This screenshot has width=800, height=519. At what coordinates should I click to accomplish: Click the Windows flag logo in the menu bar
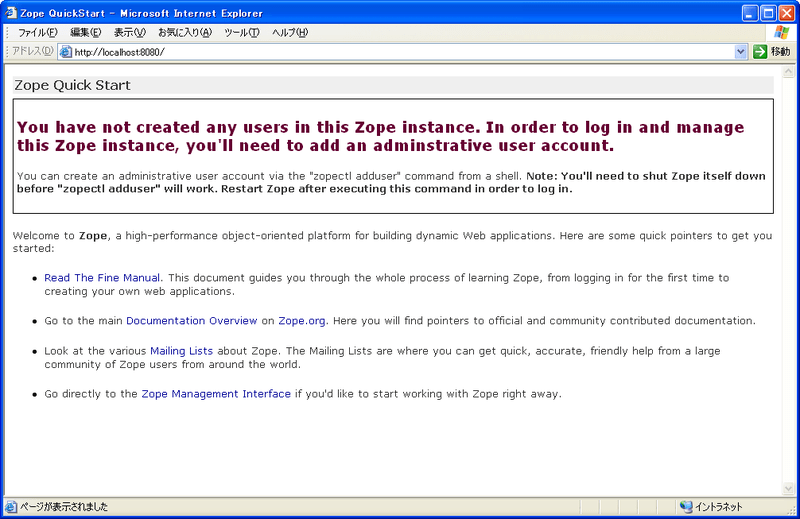click(x=781, y=33)
